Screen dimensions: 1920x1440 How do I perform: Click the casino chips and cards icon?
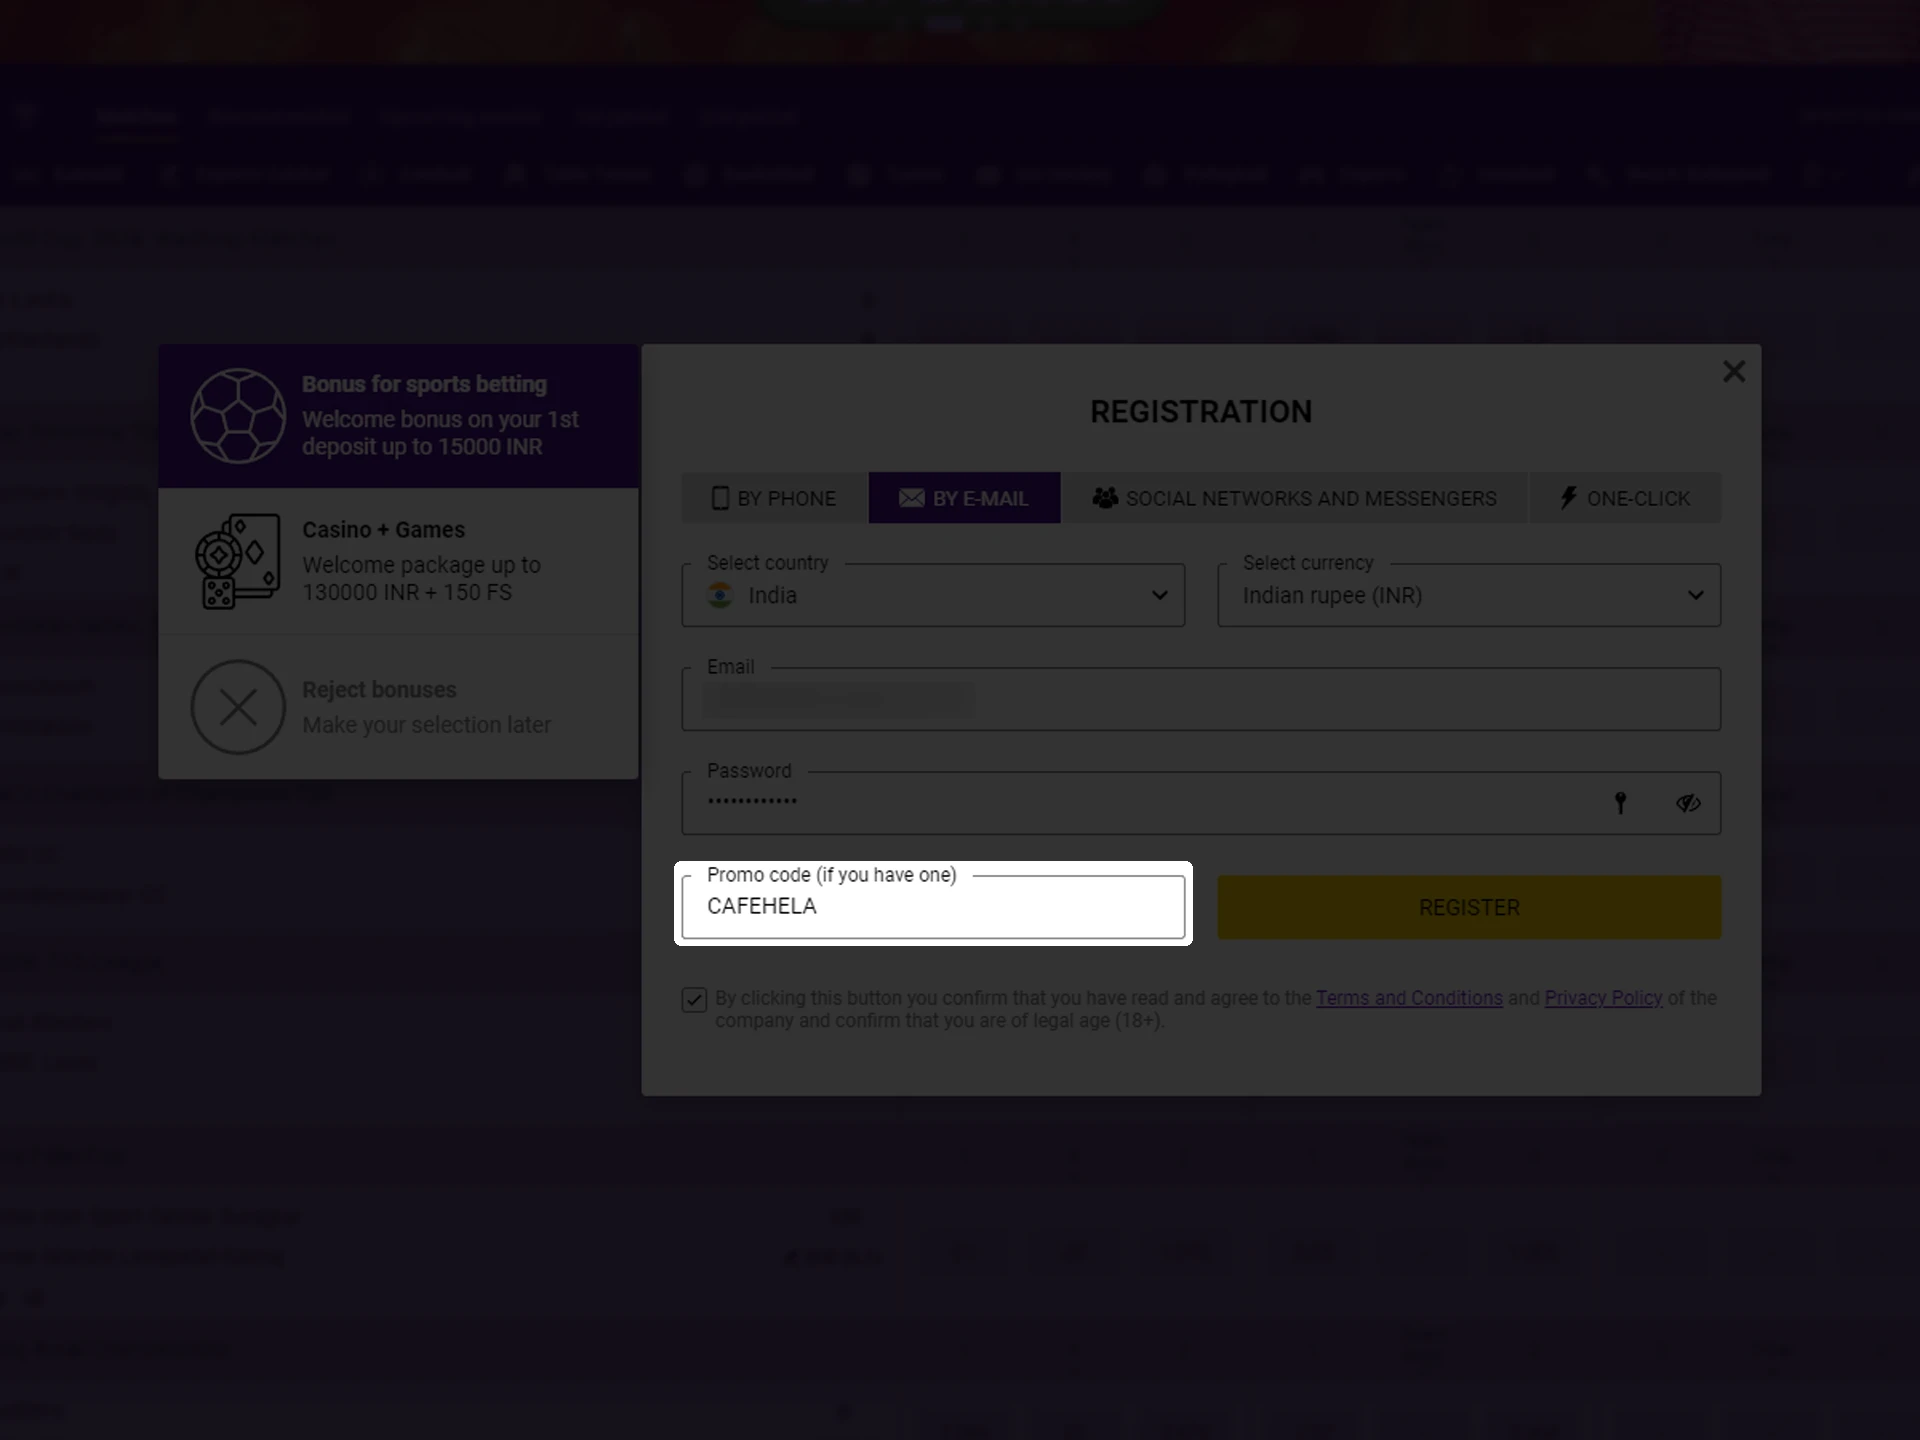click(x=238, y=561)
